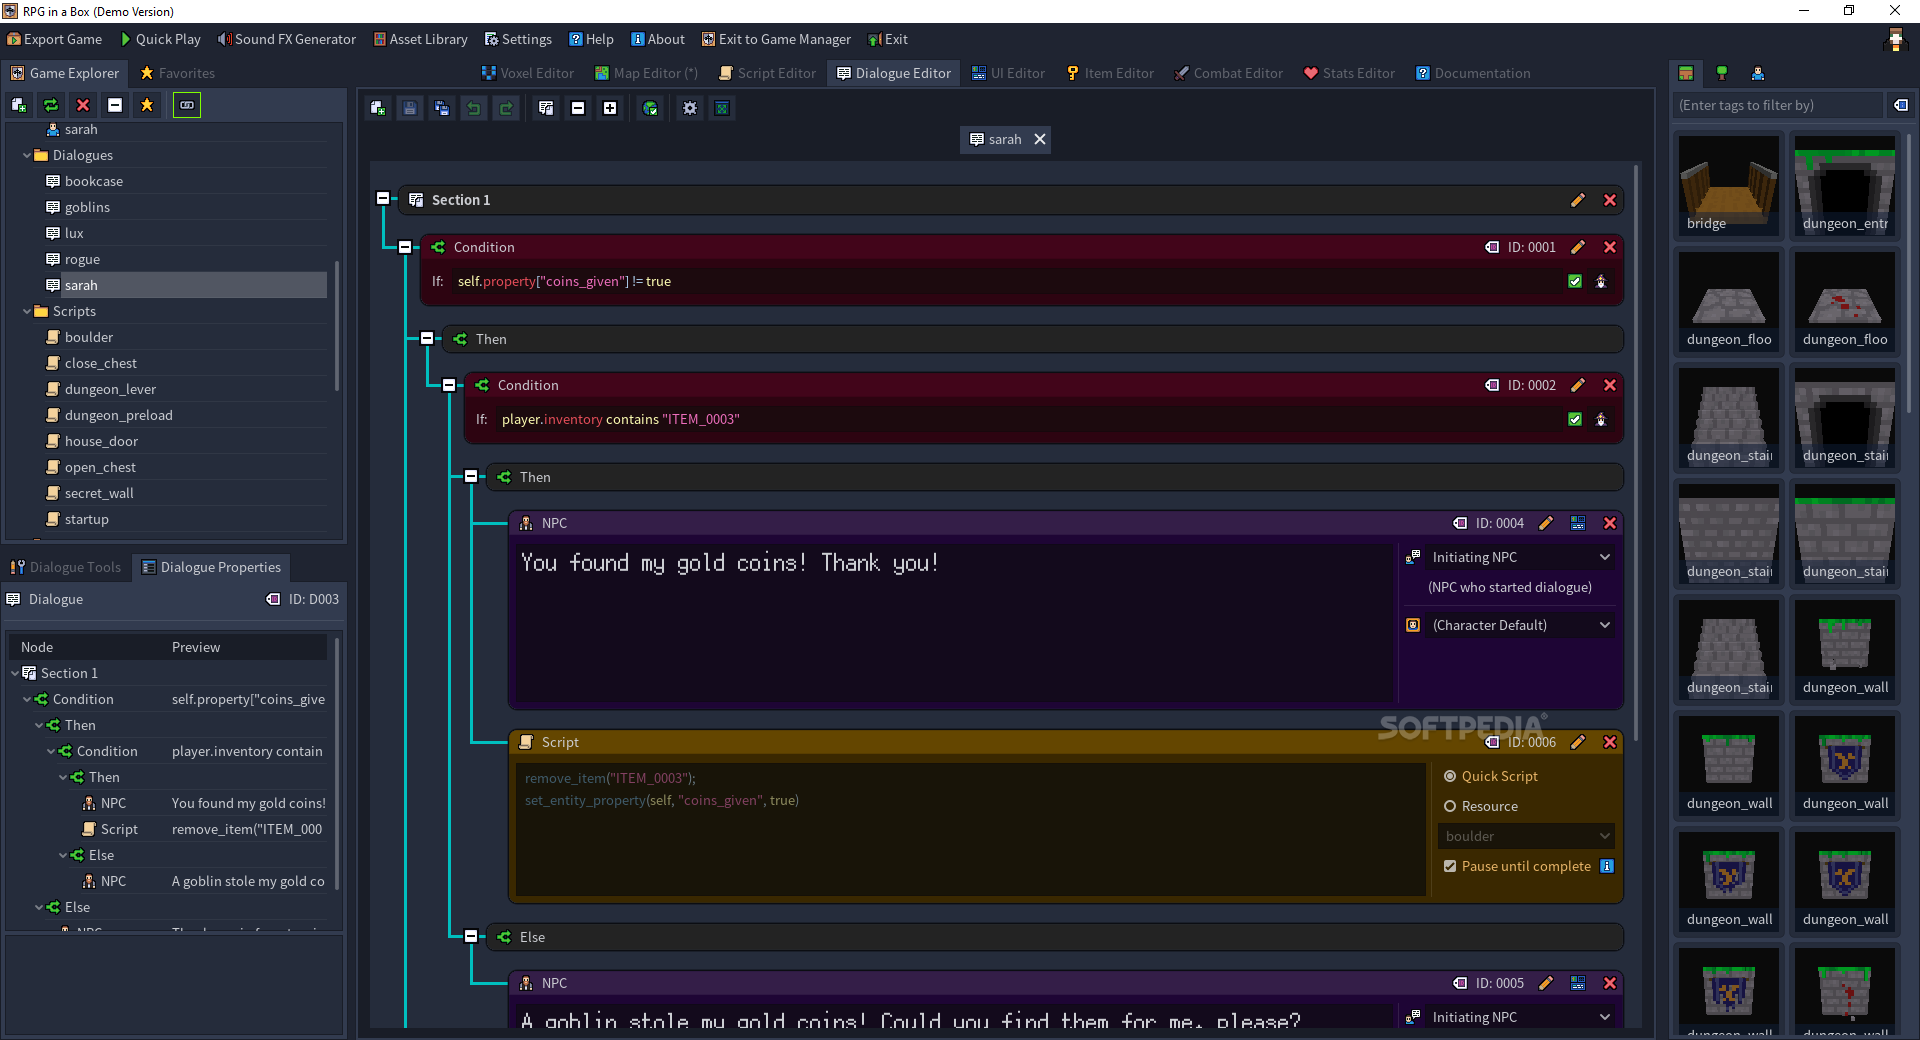Click the save all double-floppy icon

coord(442,108)
